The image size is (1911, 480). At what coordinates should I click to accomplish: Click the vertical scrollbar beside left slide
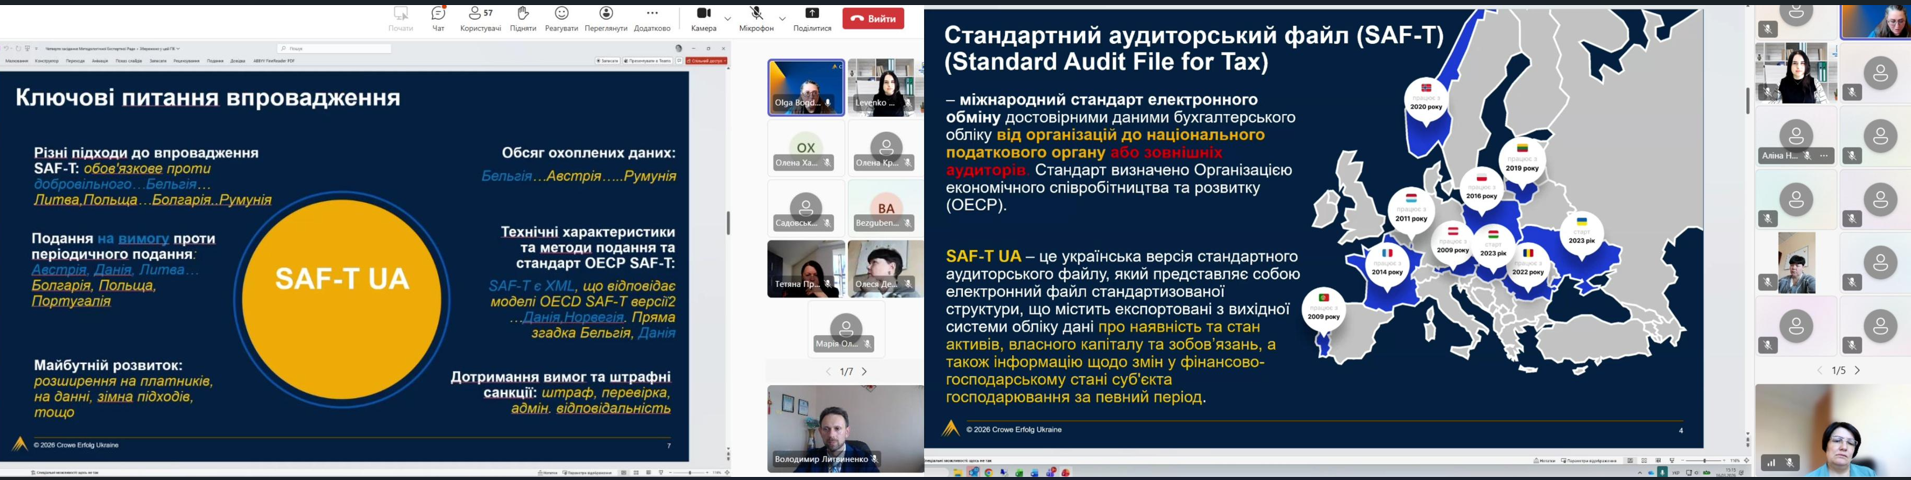(728, 223)
